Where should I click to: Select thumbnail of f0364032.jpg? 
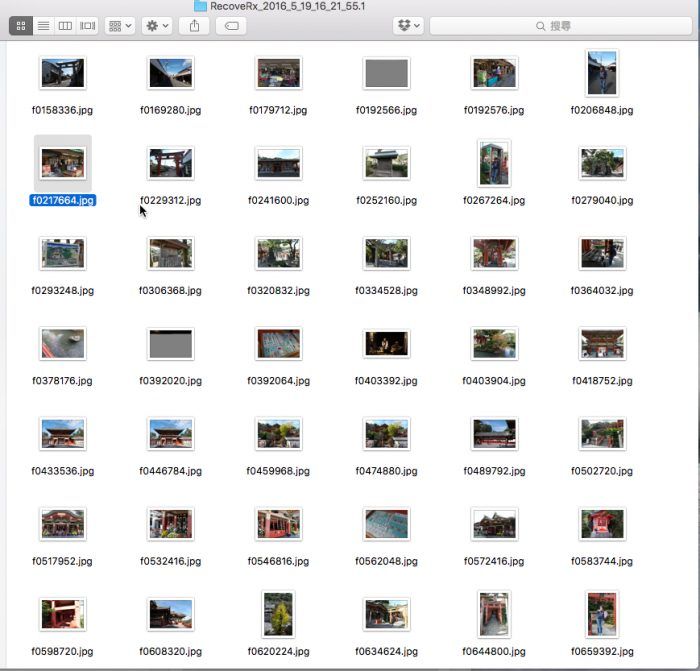click(602, 253)
